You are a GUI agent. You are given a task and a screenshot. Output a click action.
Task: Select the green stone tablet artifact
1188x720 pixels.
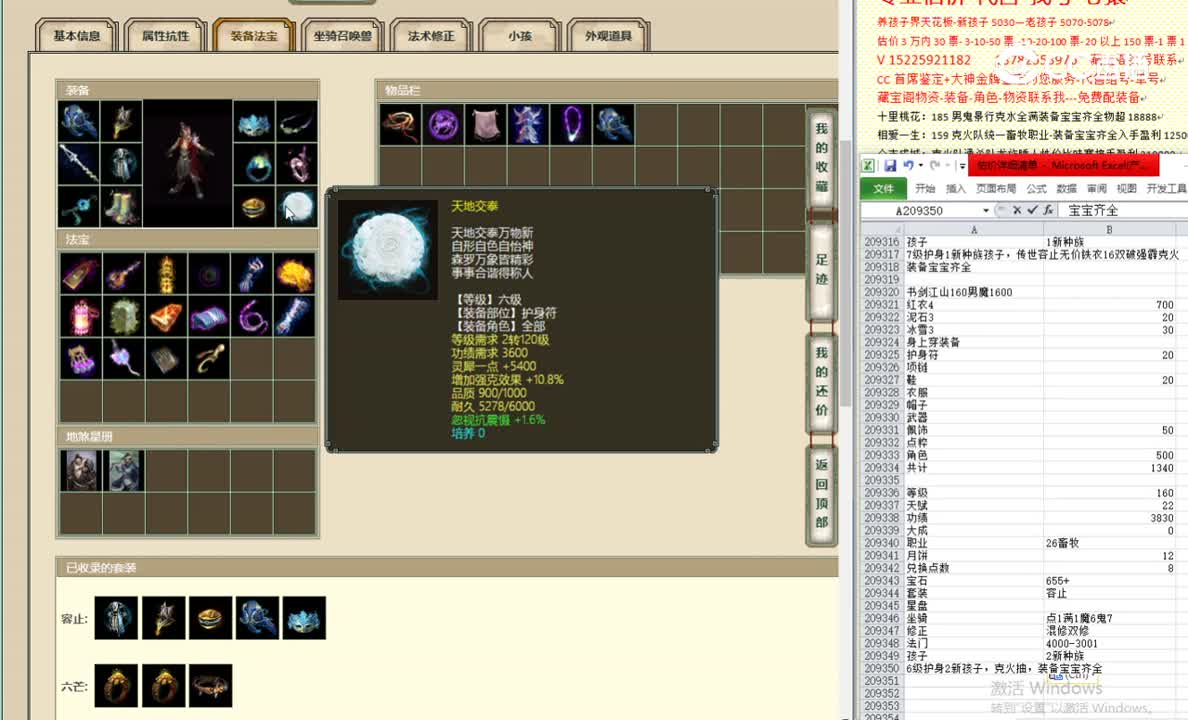pos(123,316)
